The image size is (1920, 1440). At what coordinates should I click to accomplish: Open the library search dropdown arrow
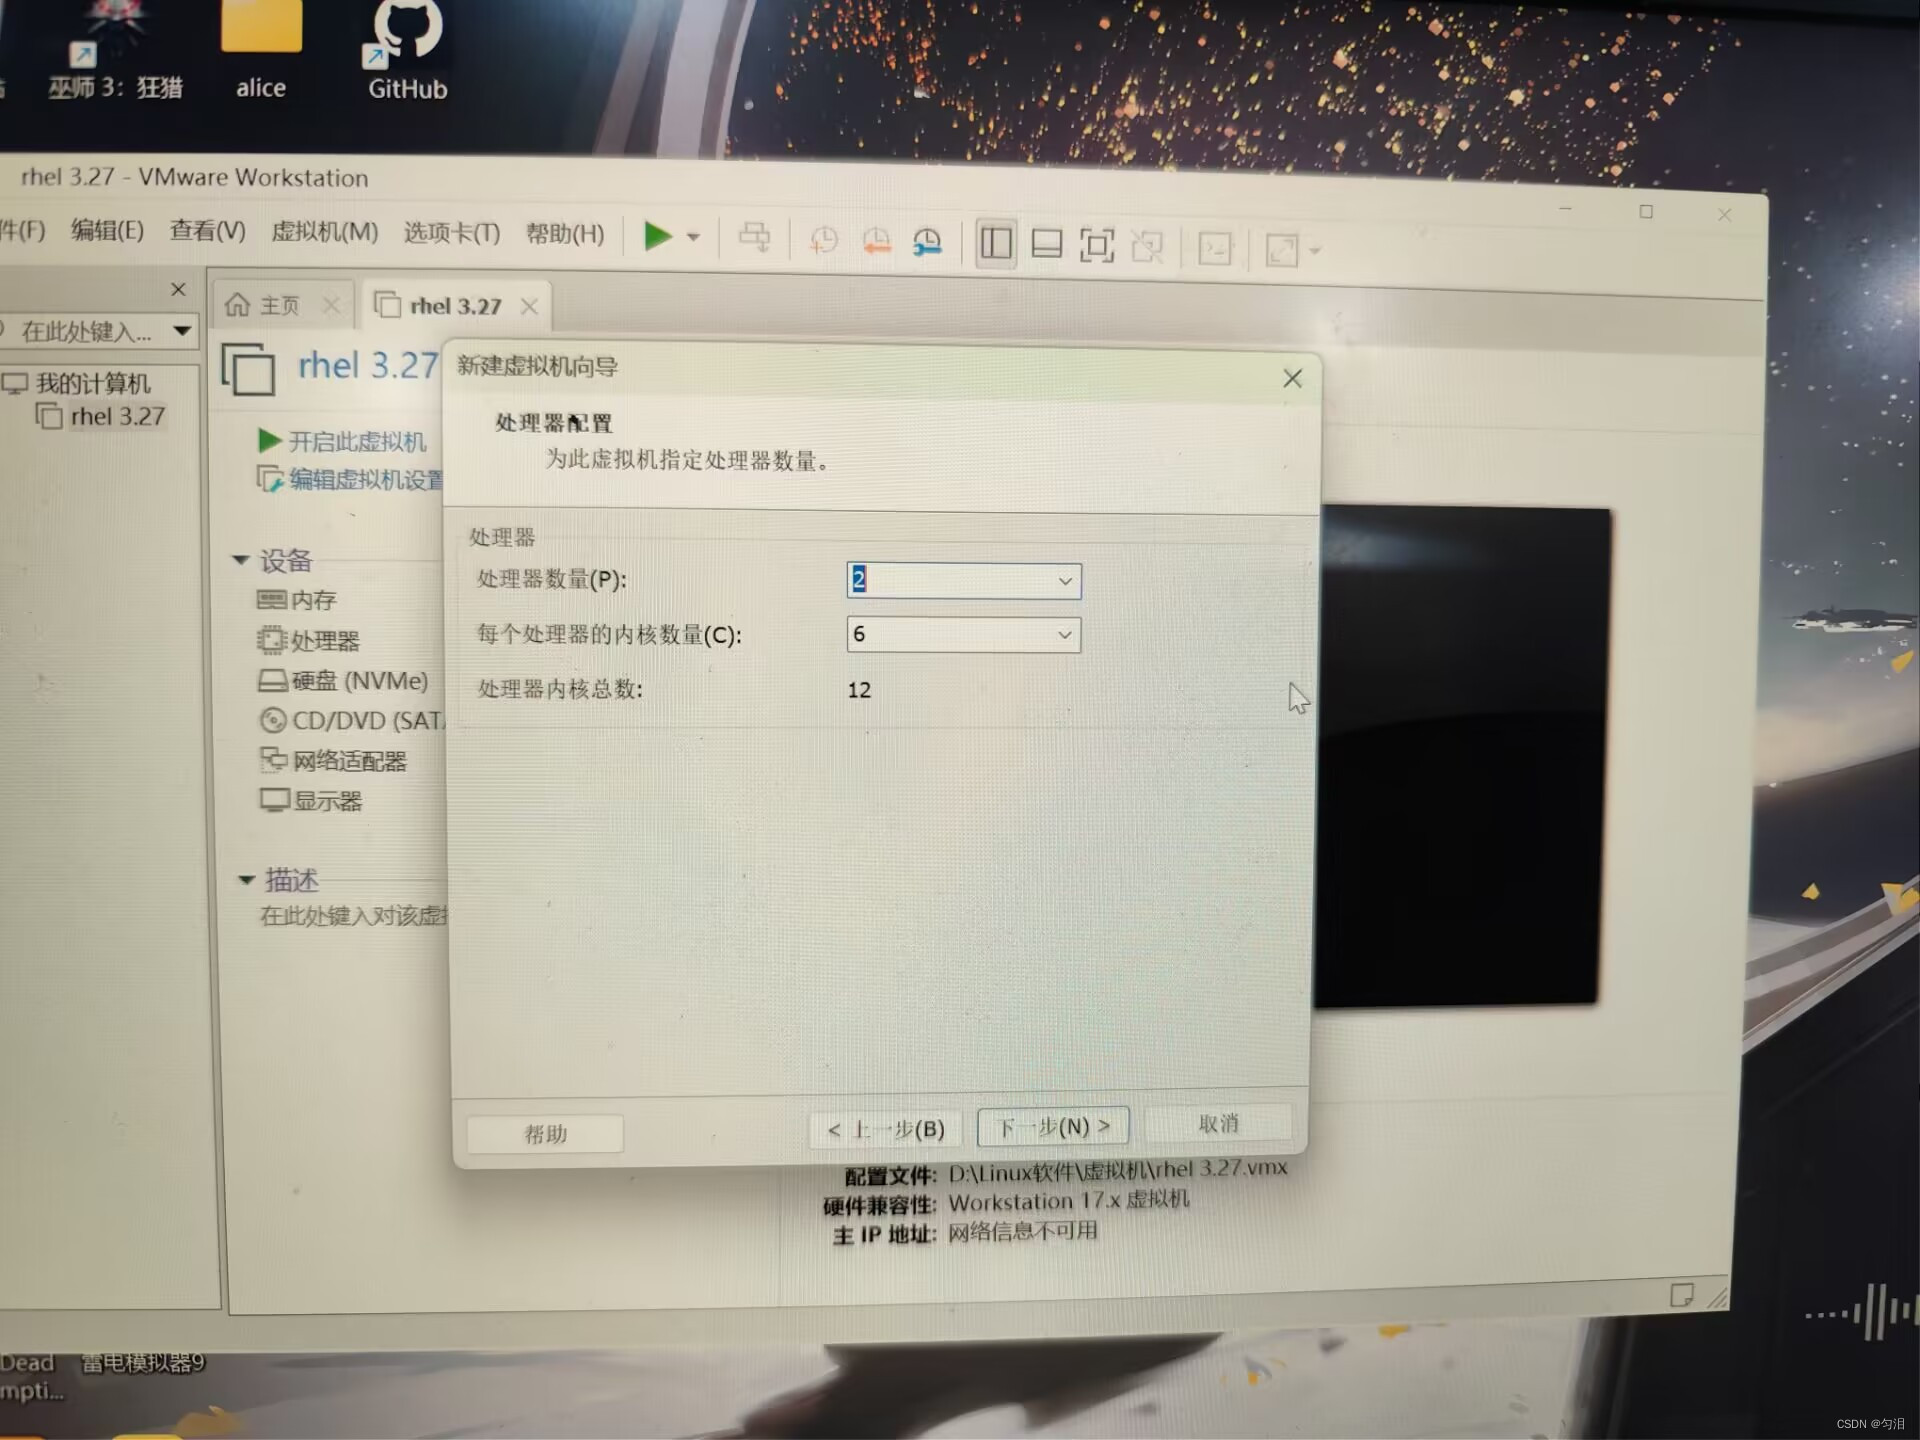click(x=182, y=331)
